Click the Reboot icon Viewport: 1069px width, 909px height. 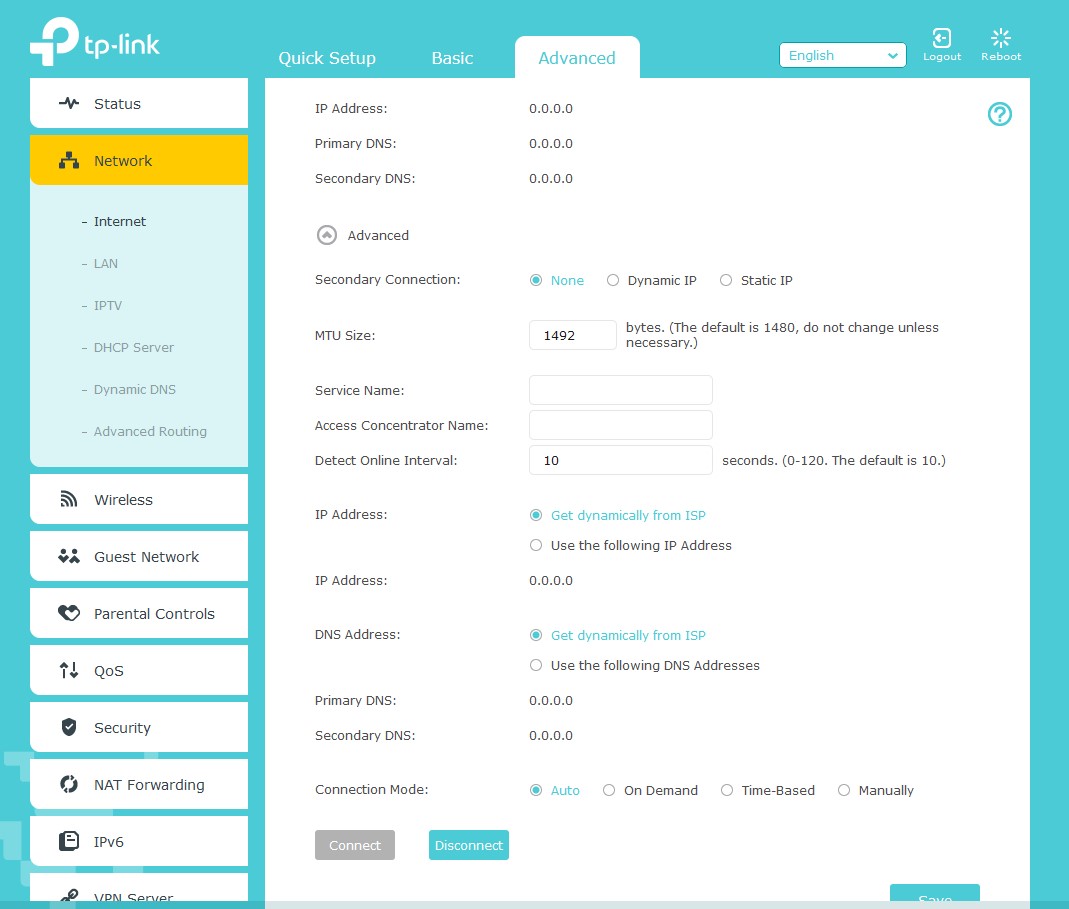[x=1000, y=39]
